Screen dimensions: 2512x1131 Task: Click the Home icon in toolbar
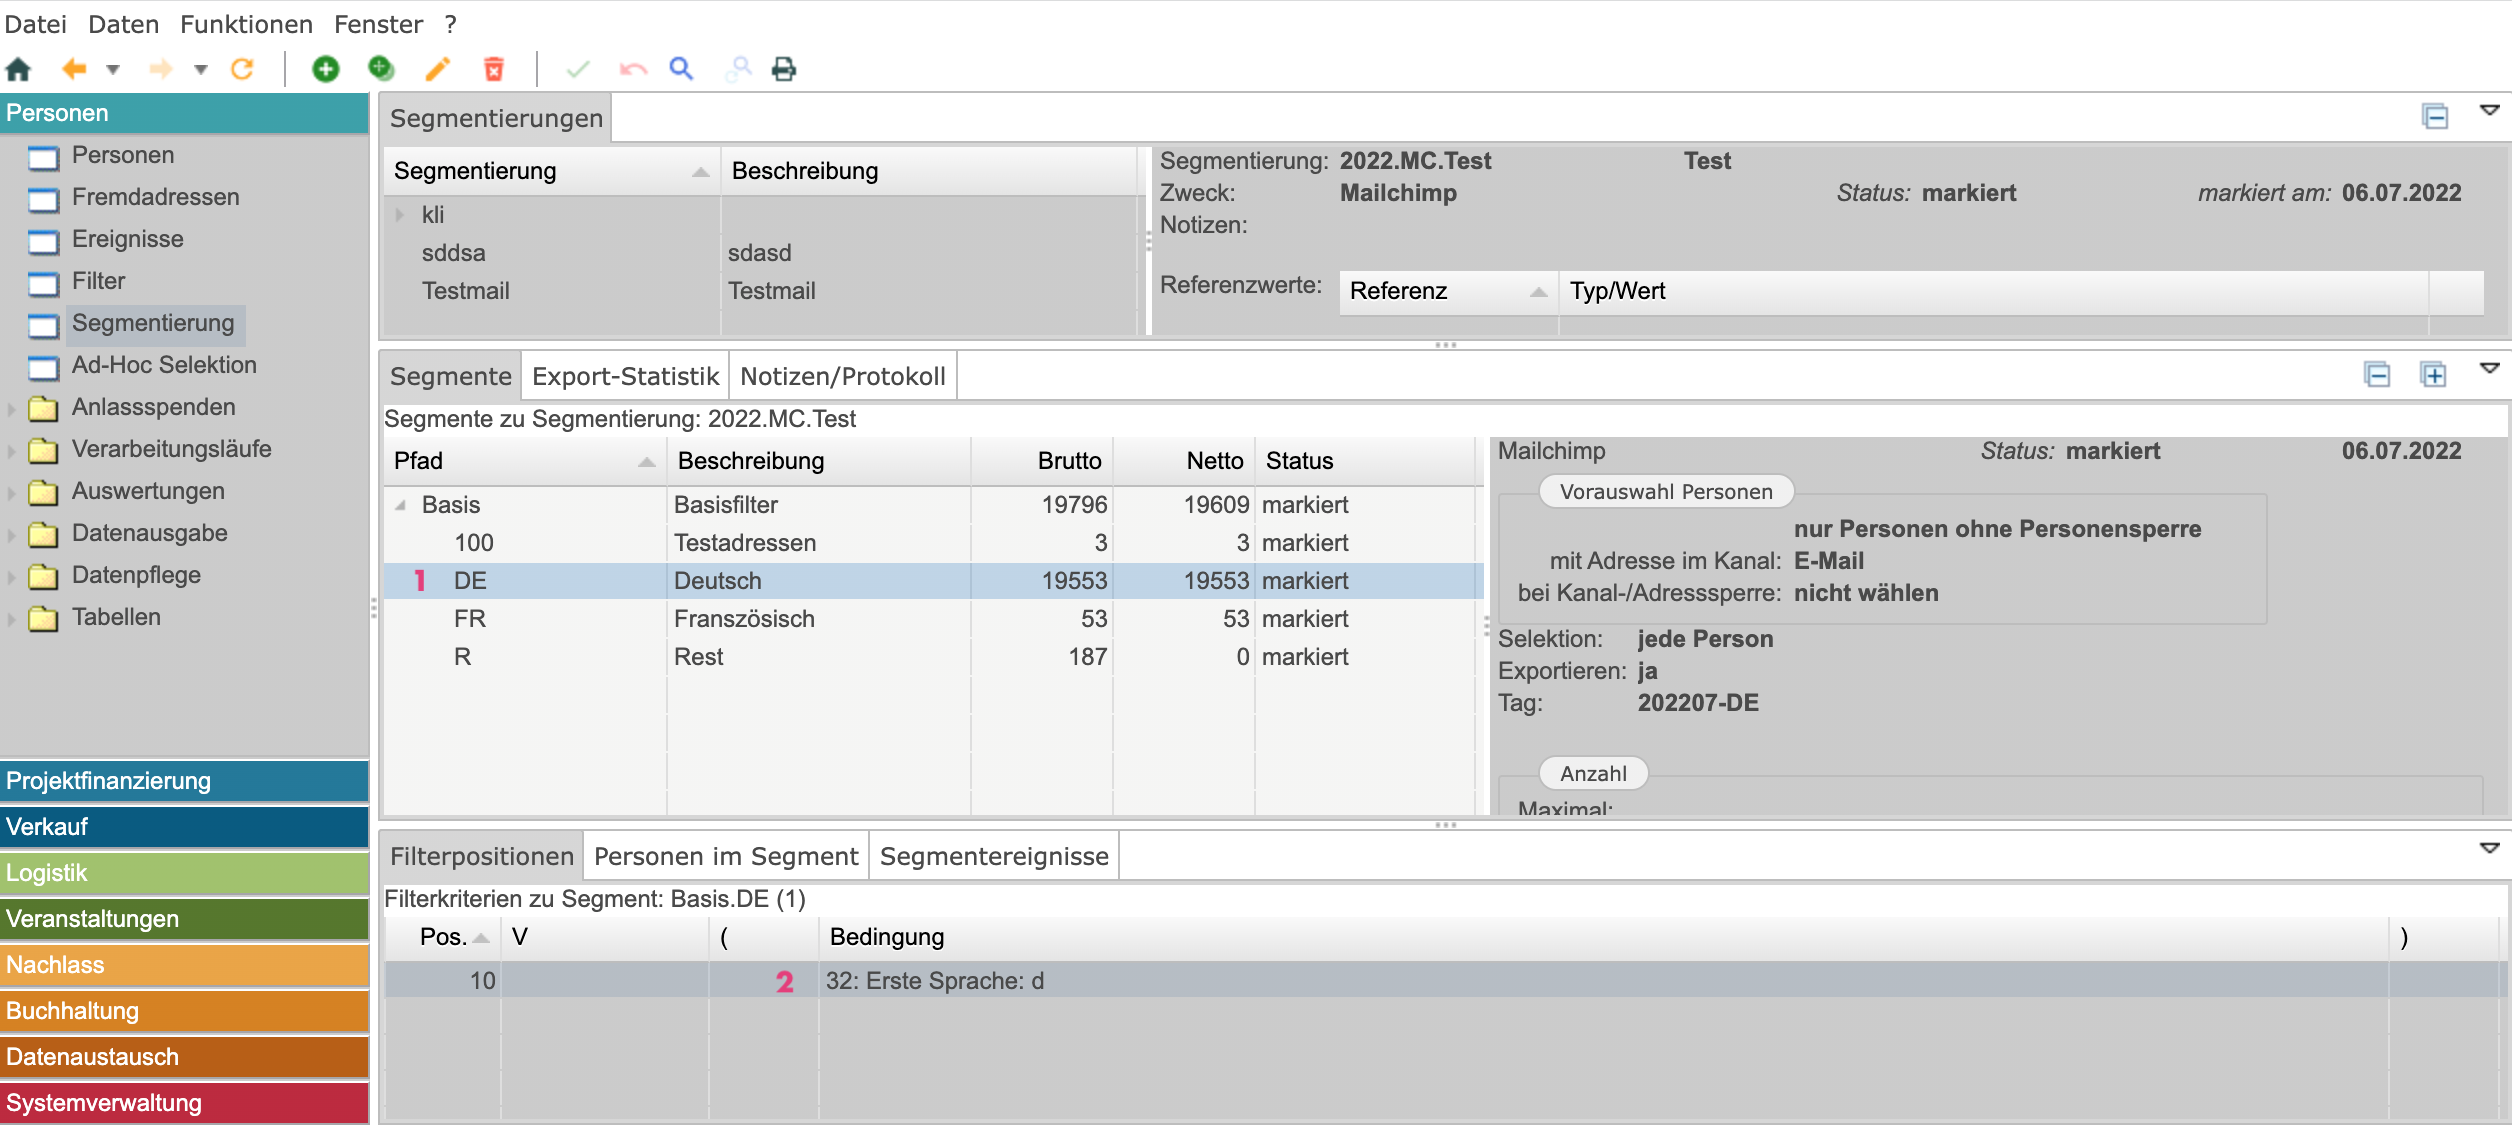pyautogui.click(x=19, y=69)
